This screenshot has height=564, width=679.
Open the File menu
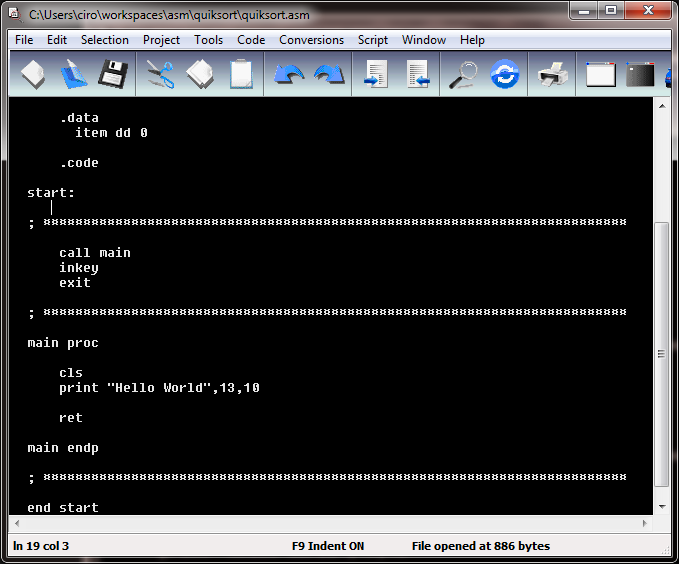[x=24, y=40]
